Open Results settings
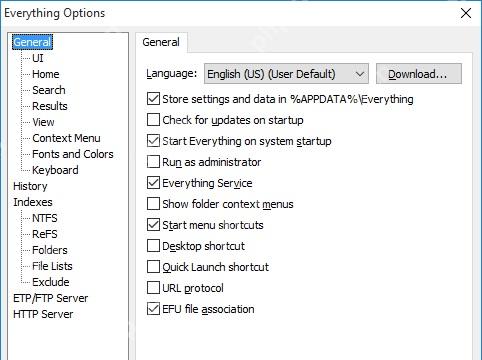 pyautogui.click(x=50, y=106)
